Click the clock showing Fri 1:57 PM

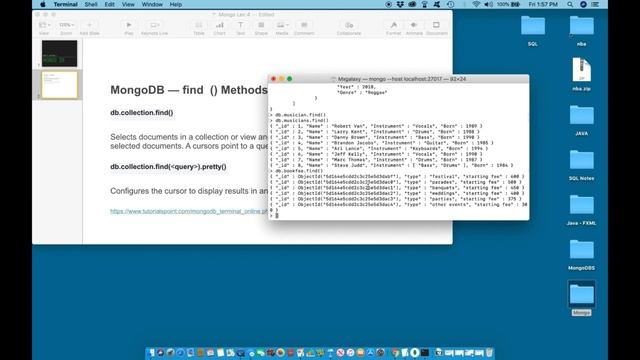(543, 4)
